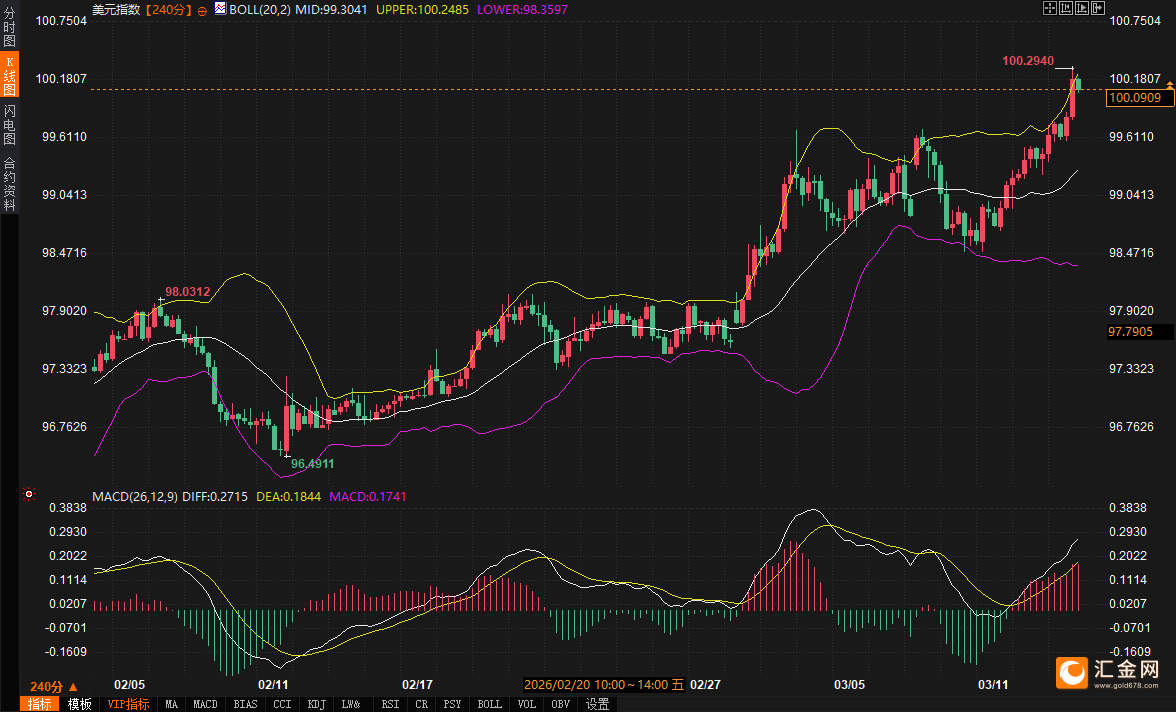The image size is (1176, 712).
Task: Click the crosshair cursor icon at top right
Action: point(1050,8)
